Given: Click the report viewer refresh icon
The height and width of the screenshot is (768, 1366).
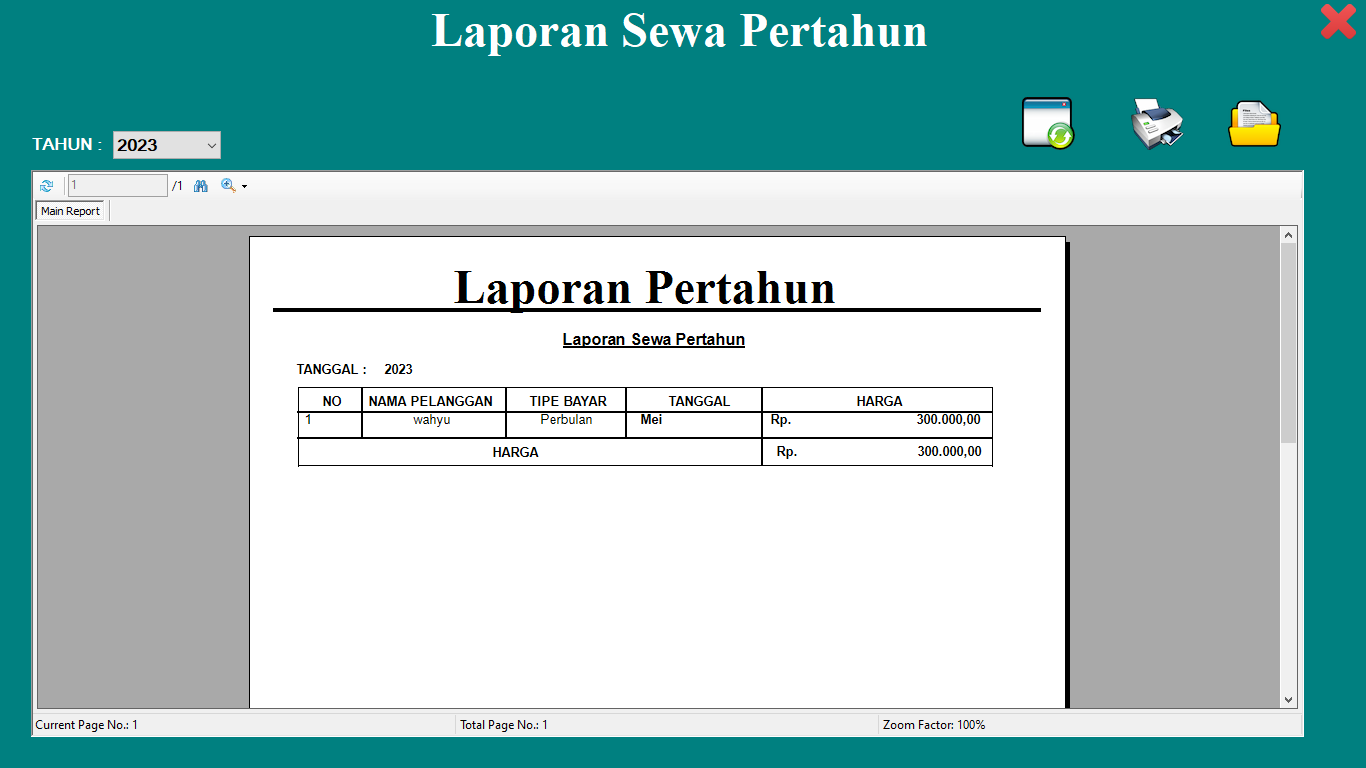Looking at the screenshot, I should (46, 186).
